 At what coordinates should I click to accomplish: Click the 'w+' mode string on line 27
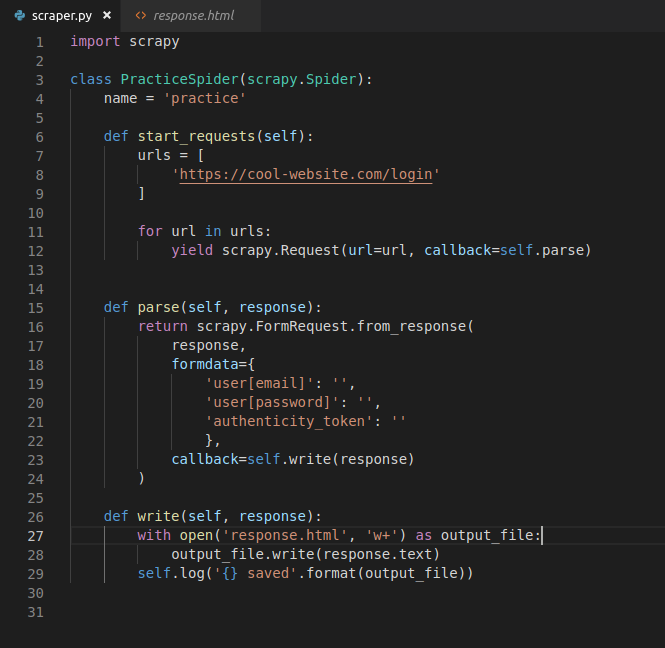click(x=382, y=536)
